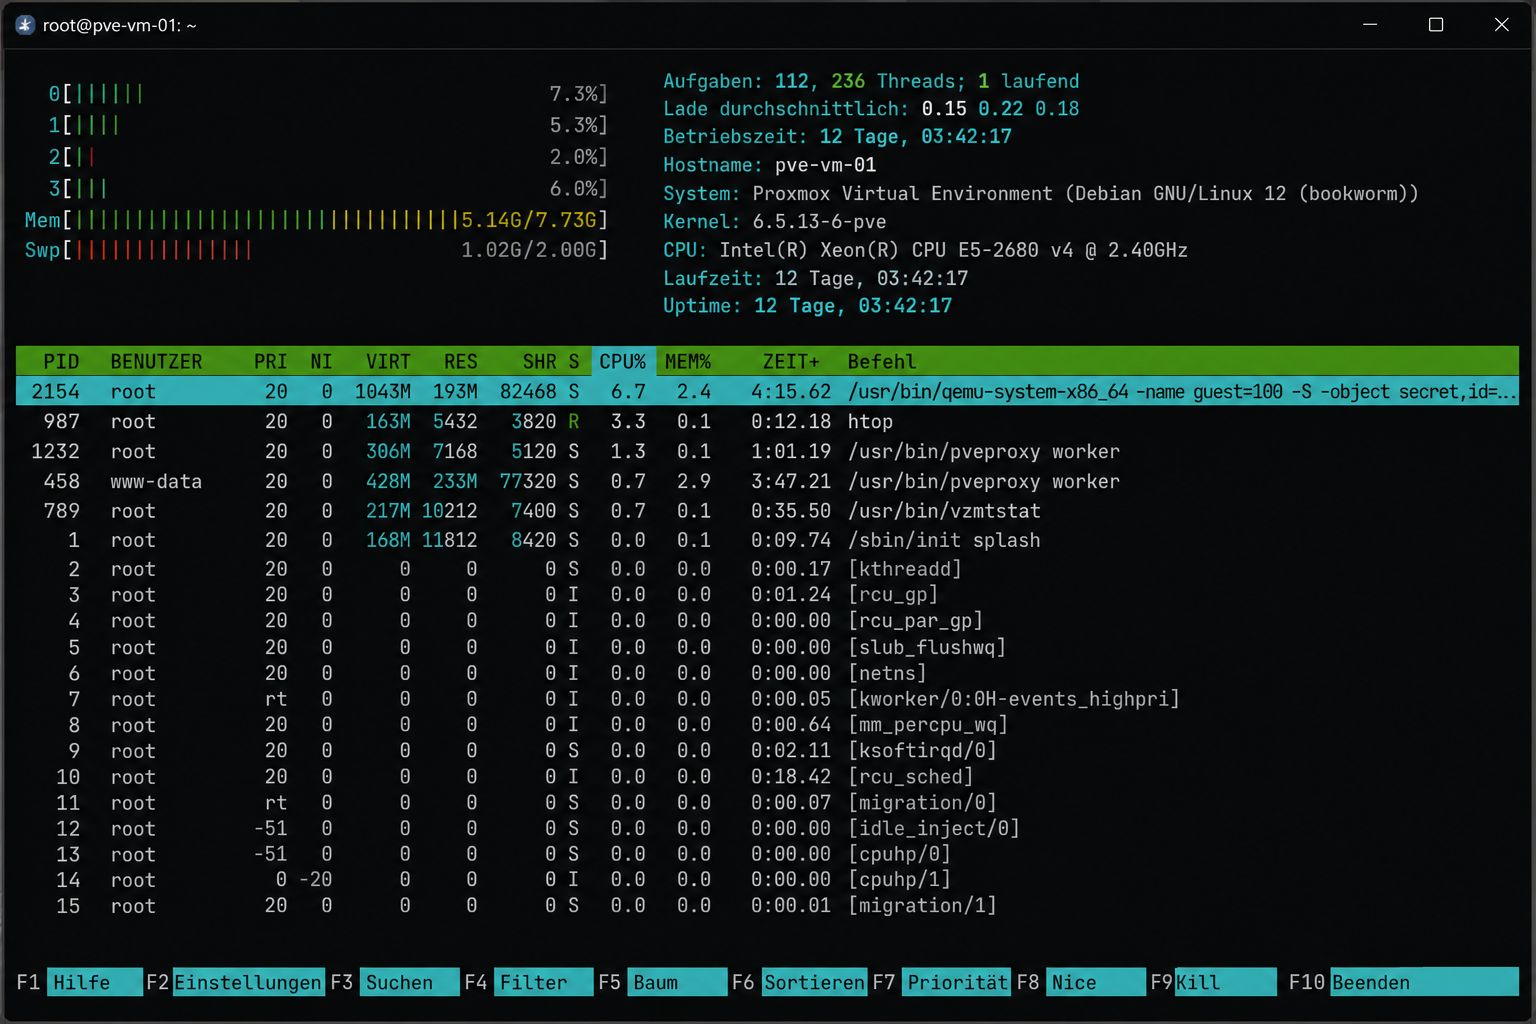Select the htop process row
The image size is (1536, 1024).
[767, 421]
